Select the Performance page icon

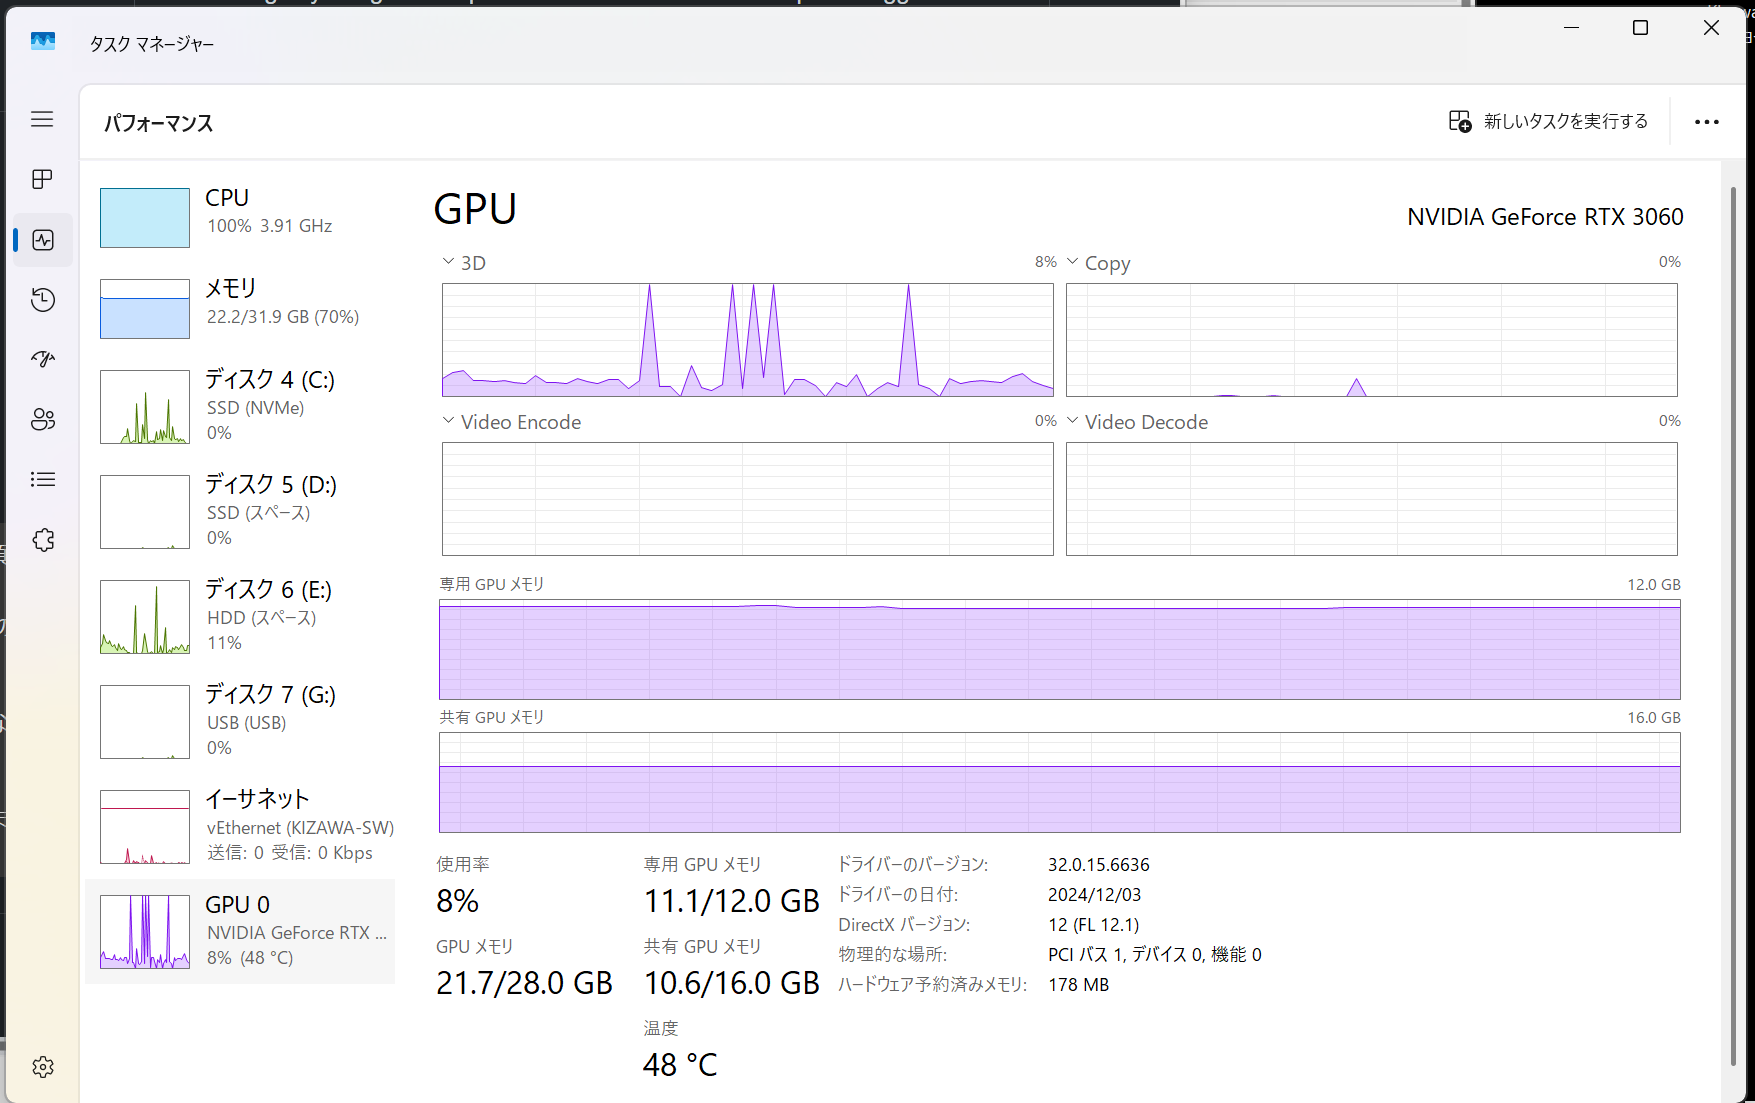[43, 240]
